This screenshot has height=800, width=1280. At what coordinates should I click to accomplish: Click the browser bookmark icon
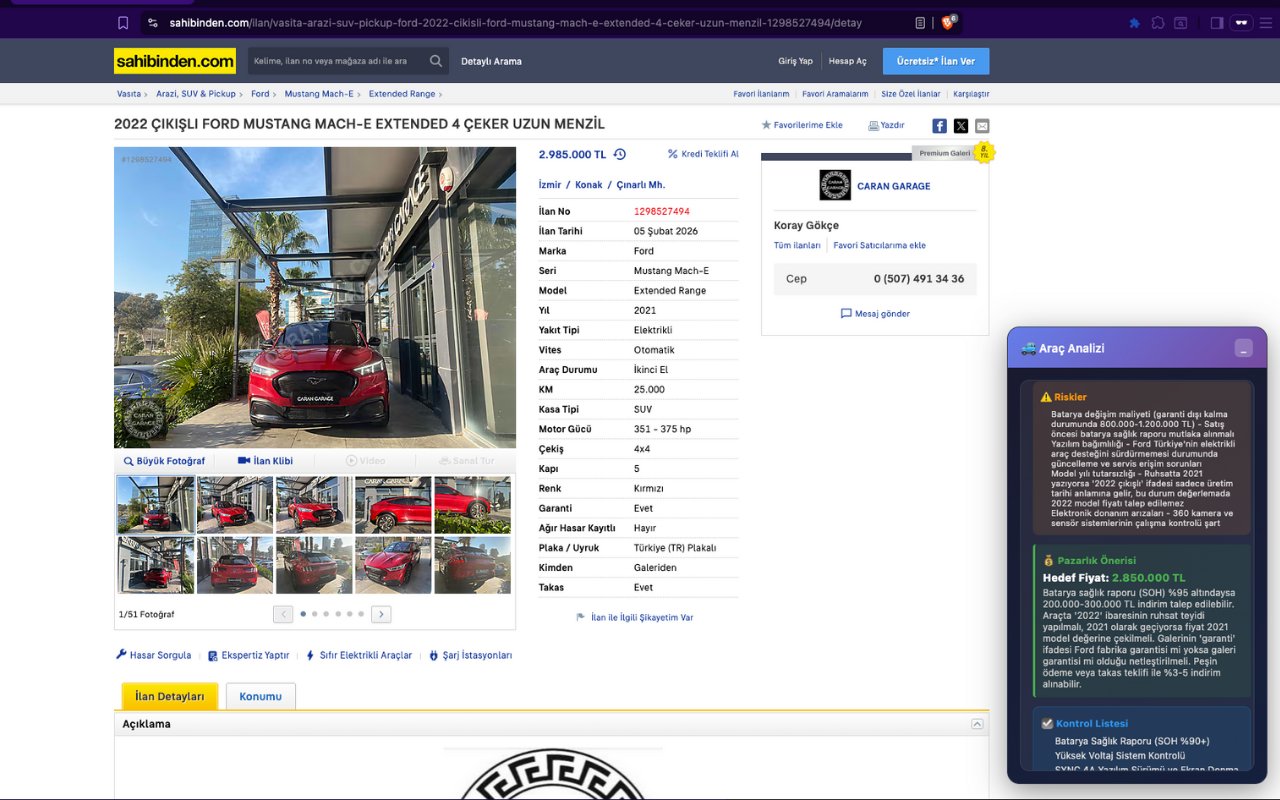123,23
